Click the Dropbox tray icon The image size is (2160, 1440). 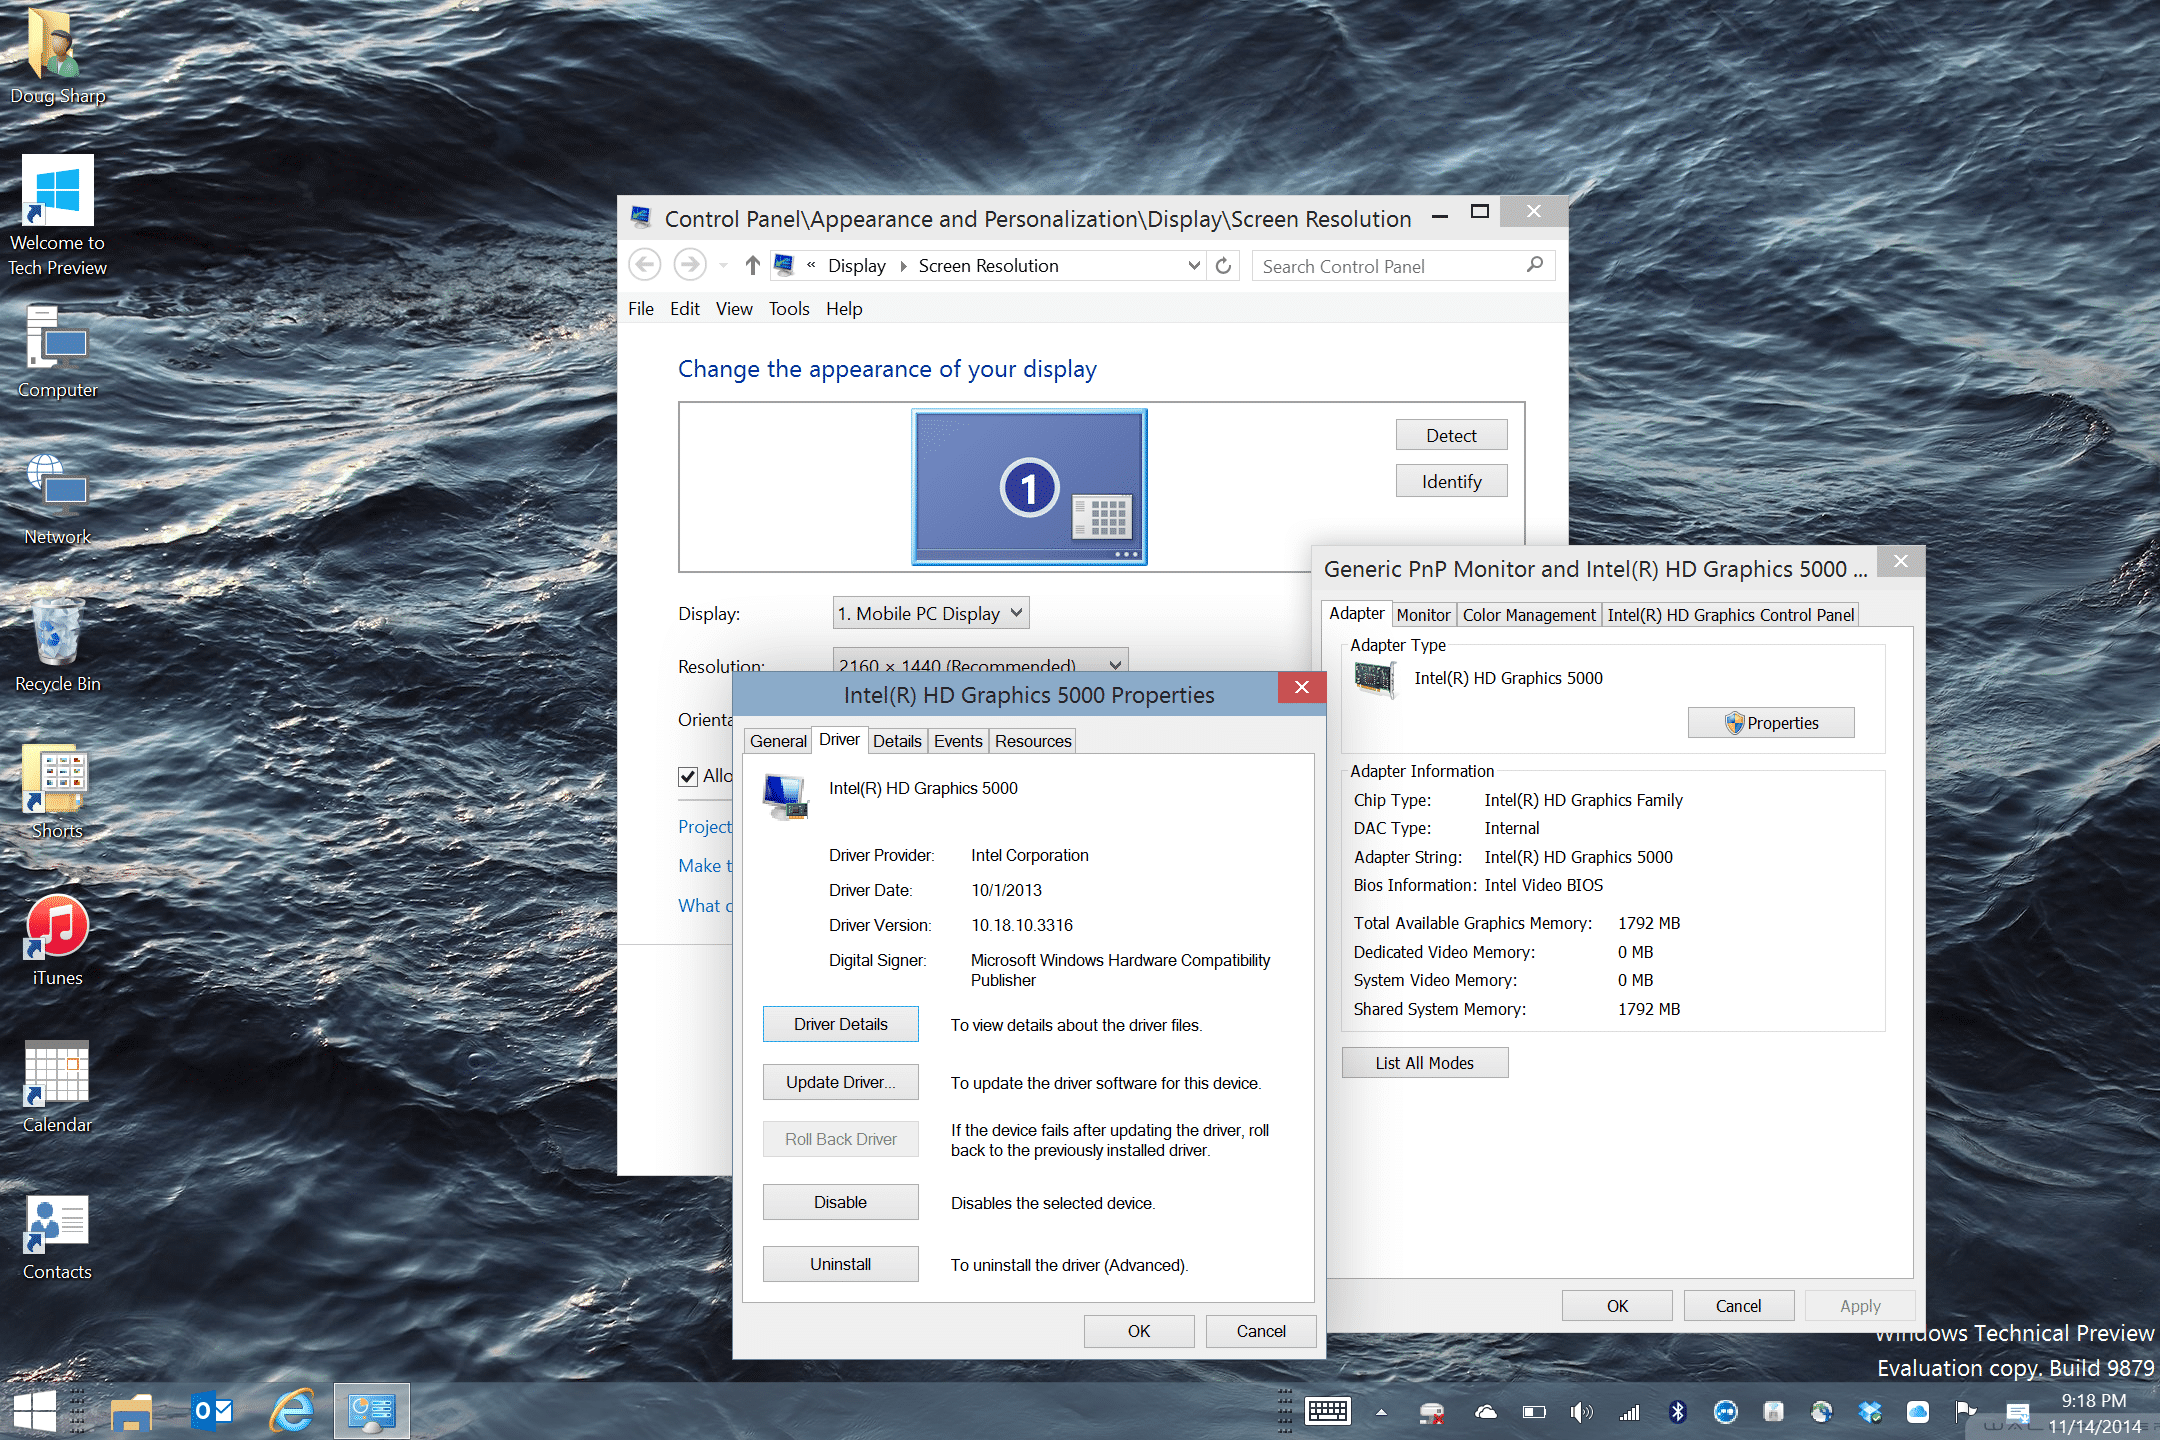click(x=1870, y=1412)
